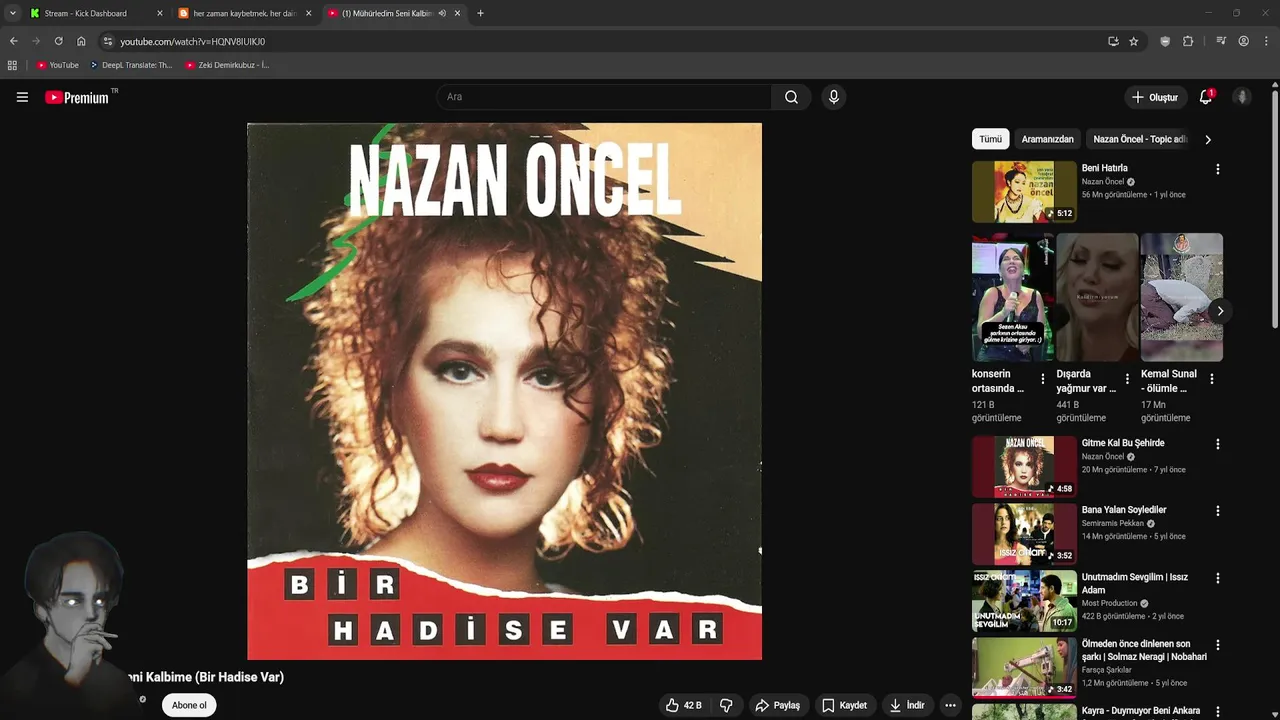Click the search magnifier button

coord(791,97)
